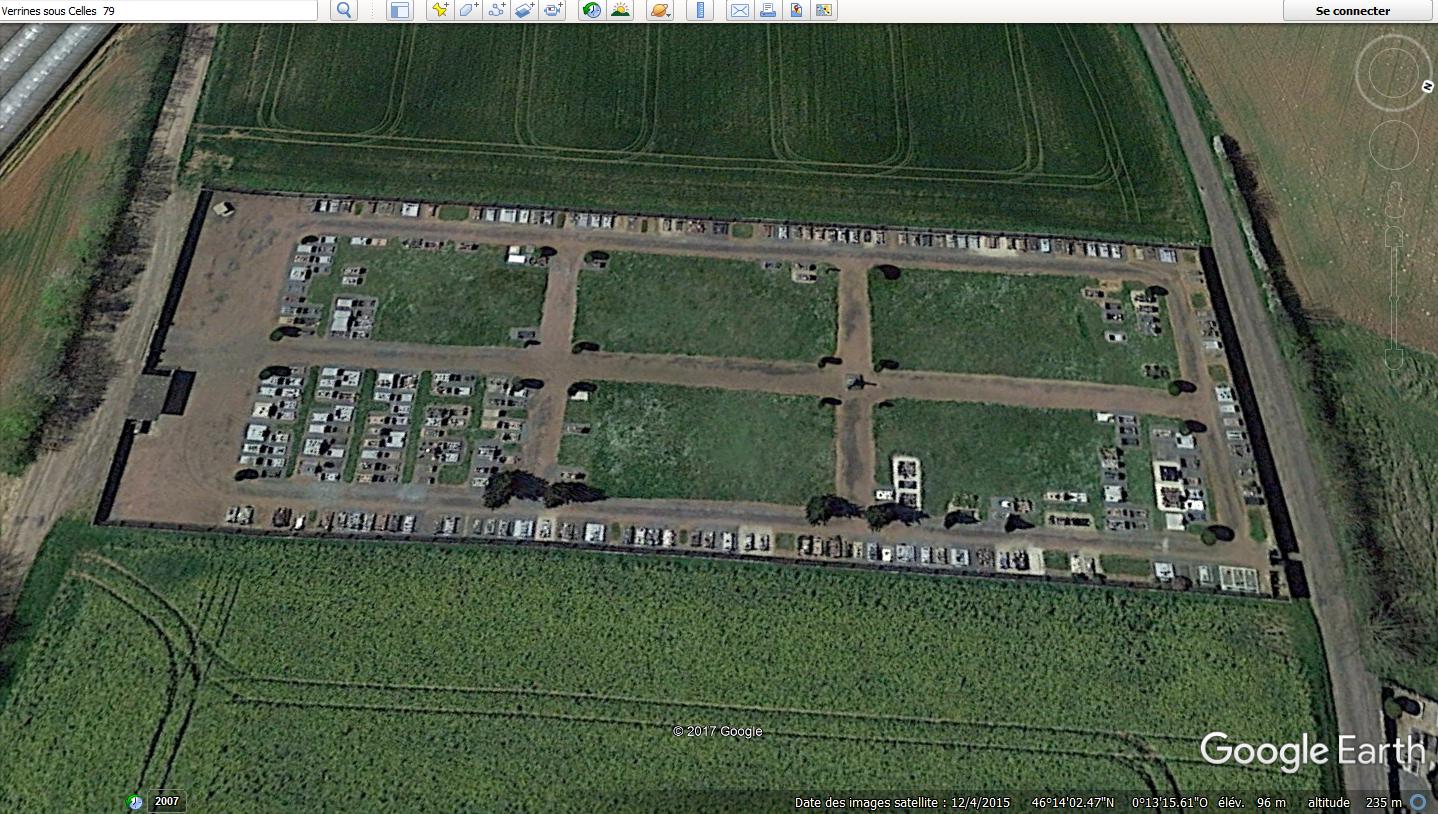Email the view via envelope icon
The image size is (1438, 814).
(x=740, y=10)
